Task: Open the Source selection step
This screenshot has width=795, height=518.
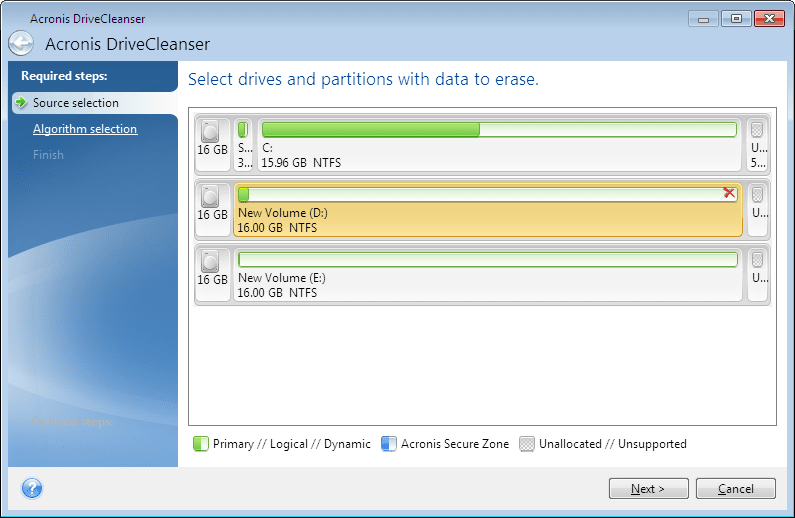Action: (x=76, y=103)
